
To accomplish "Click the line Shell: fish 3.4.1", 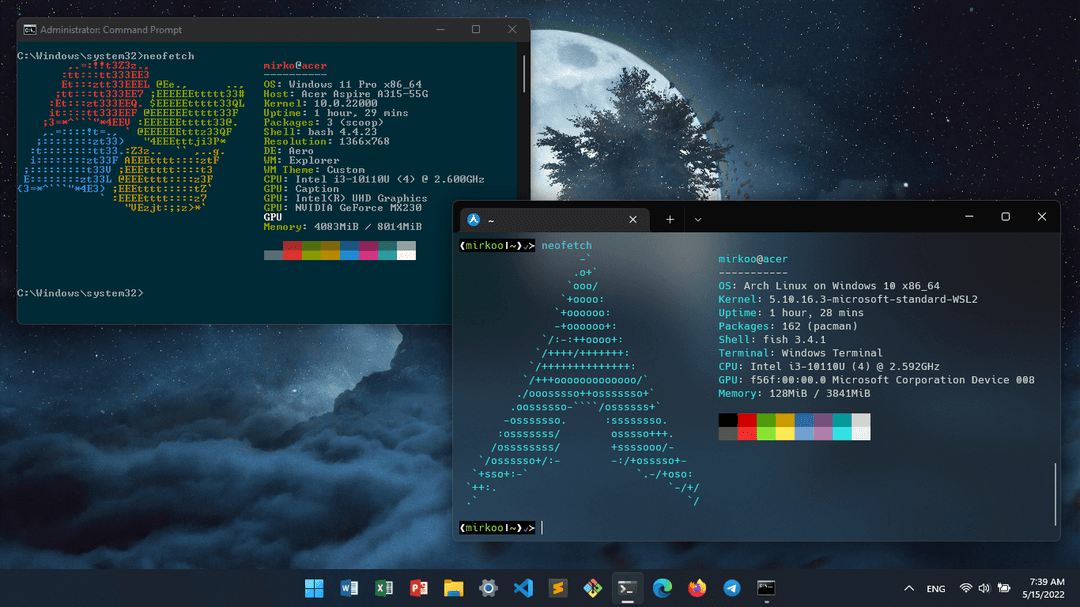I will pos(772,340).
